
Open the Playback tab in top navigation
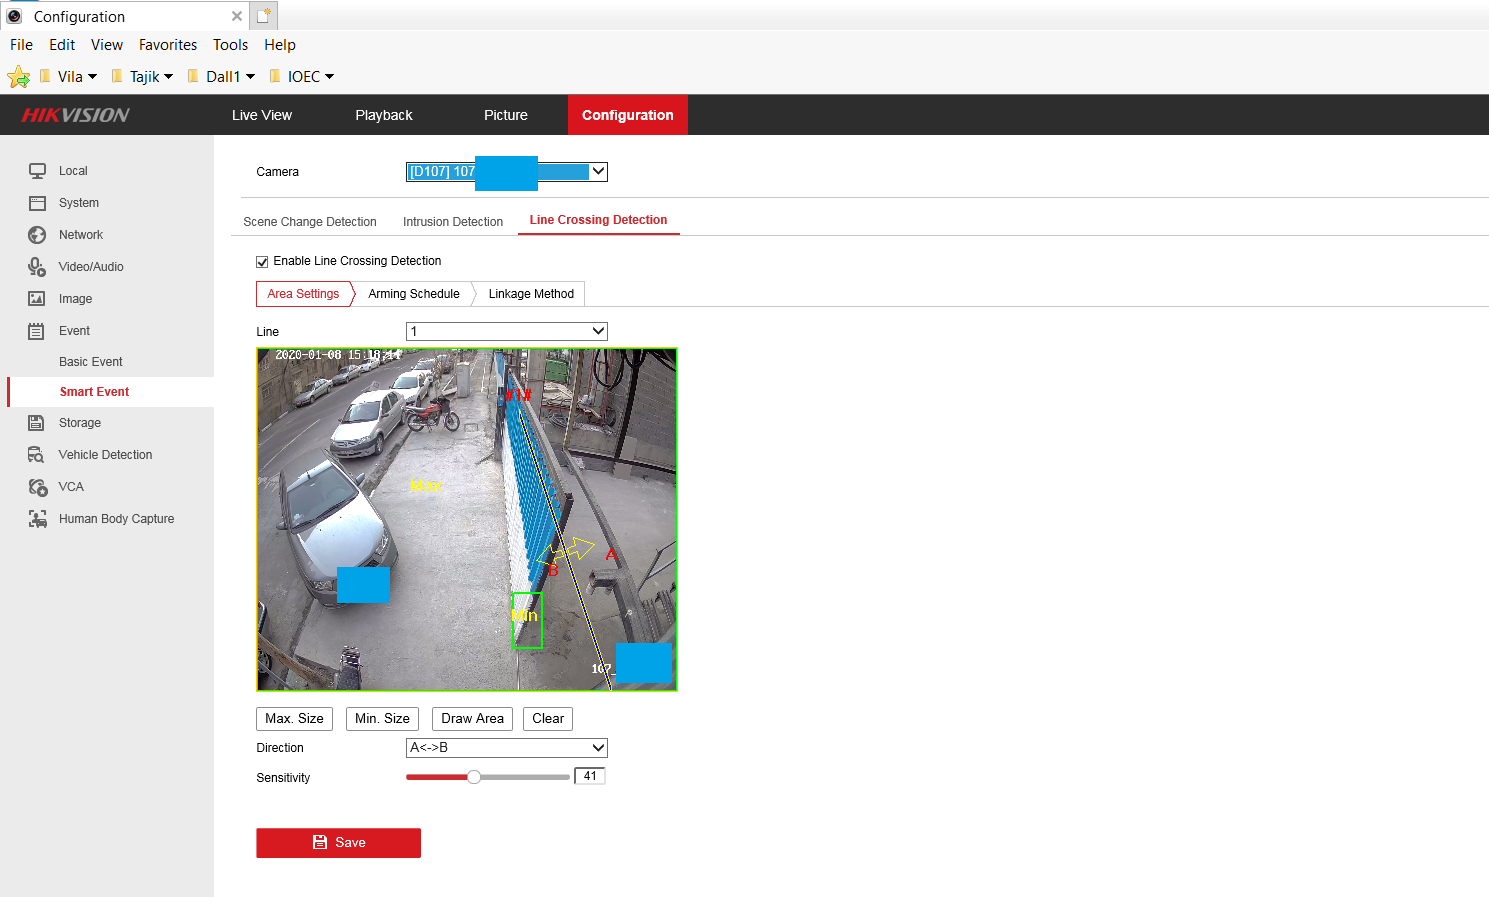click(x=383, y=115)
